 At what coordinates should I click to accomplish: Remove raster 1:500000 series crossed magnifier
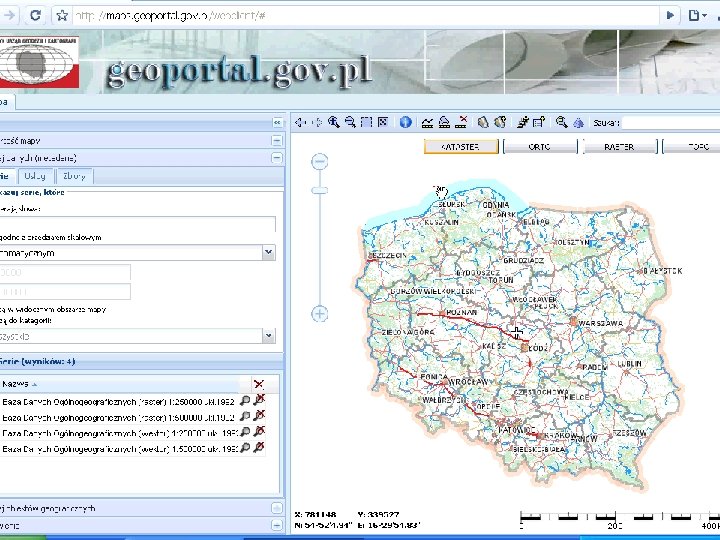point(259,416)
